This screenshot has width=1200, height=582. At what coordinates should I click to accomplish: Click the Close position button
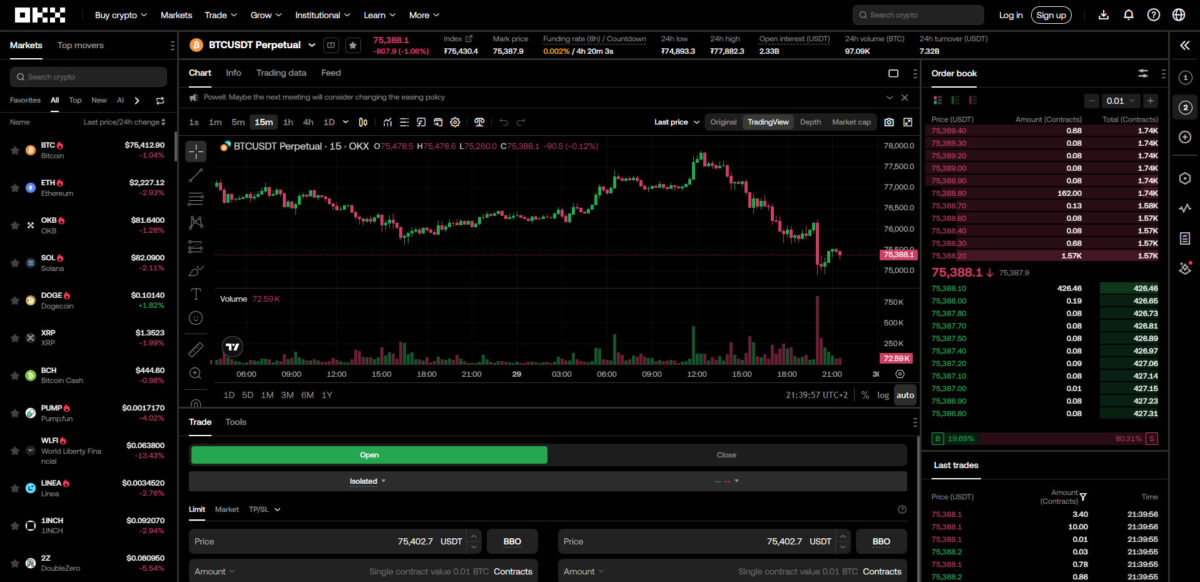point(727,454)
